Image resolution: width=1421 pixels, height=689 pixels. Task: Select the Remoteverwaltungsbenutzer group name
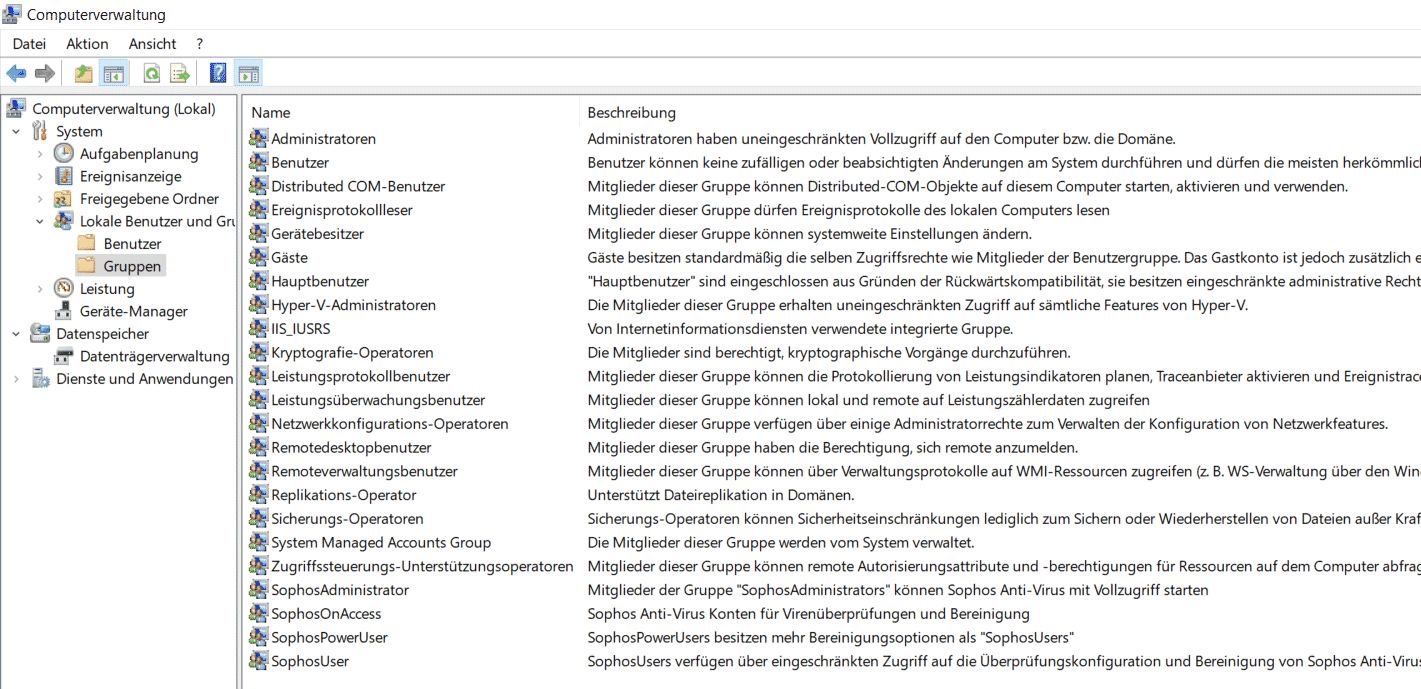pyautogui.click(x=365, y=471)
